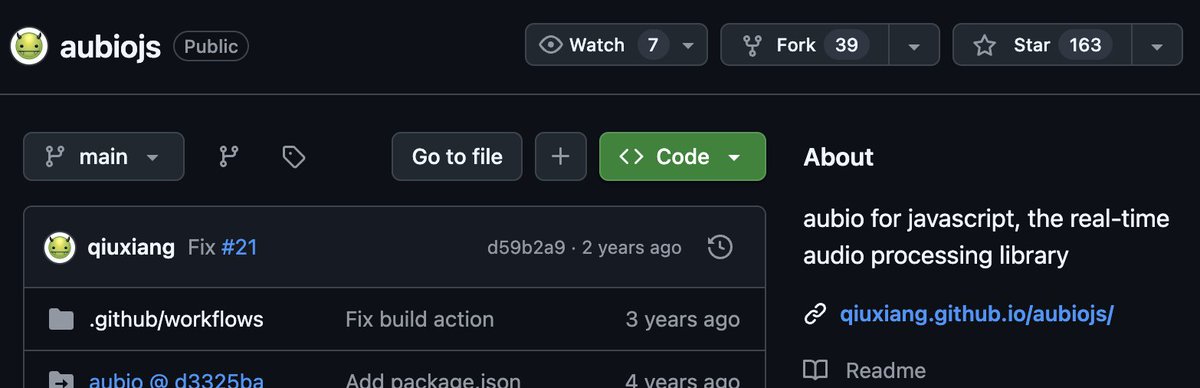Click the fork count 39
This screenshot has height=388, width=1200.
tap(846, 45)
